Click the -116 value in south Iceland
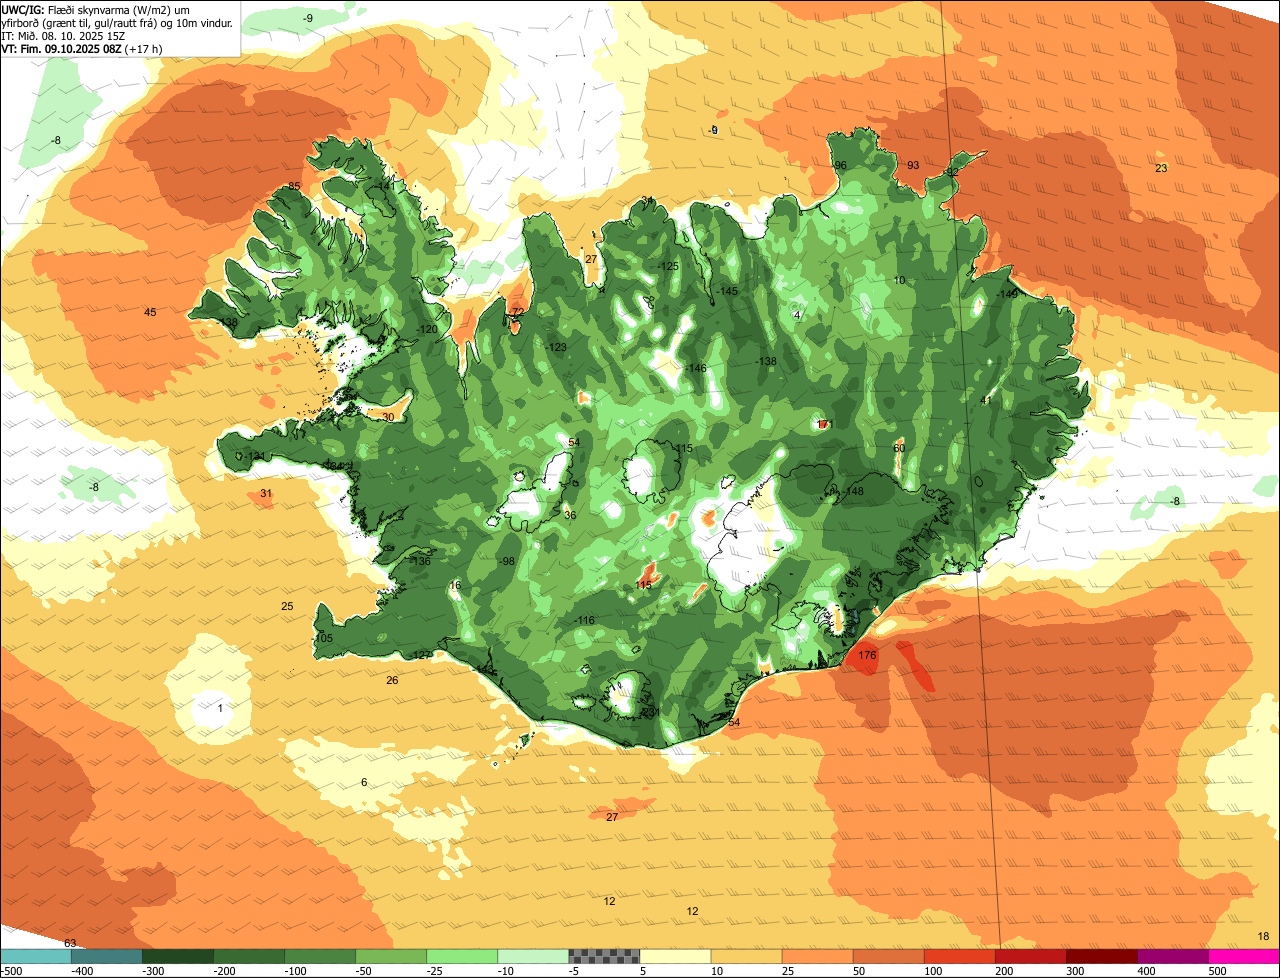This screenshot has height=978, width=1280. tap(585, 621)
